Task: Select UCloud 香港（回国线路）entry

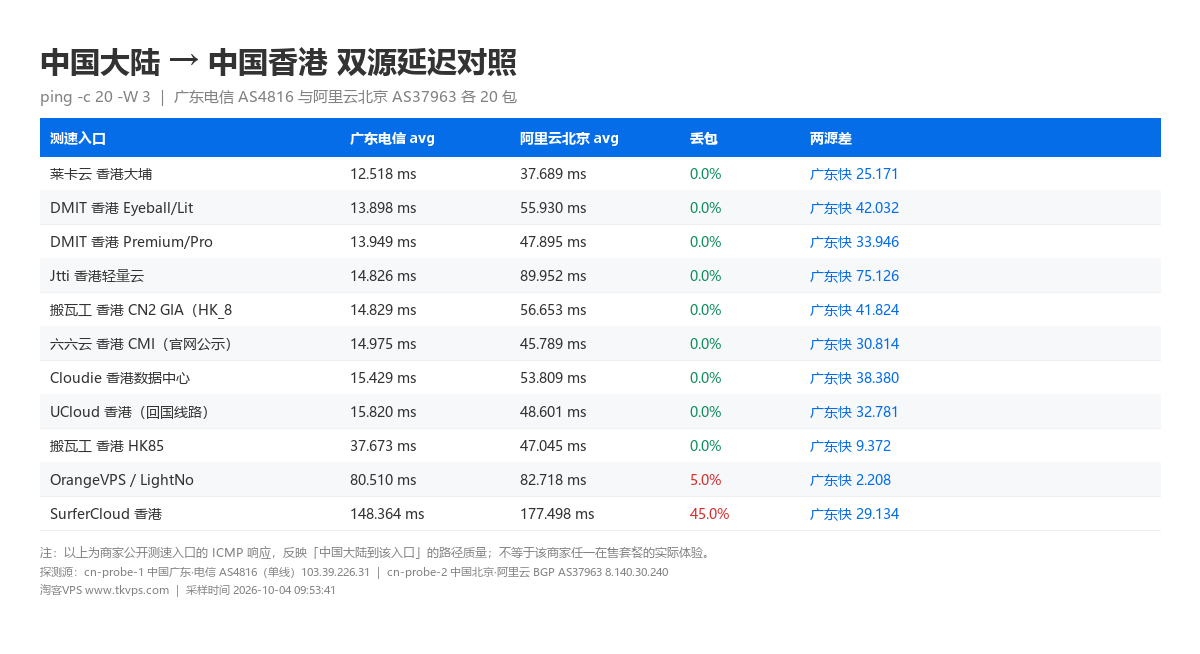Action: [130, 412]
